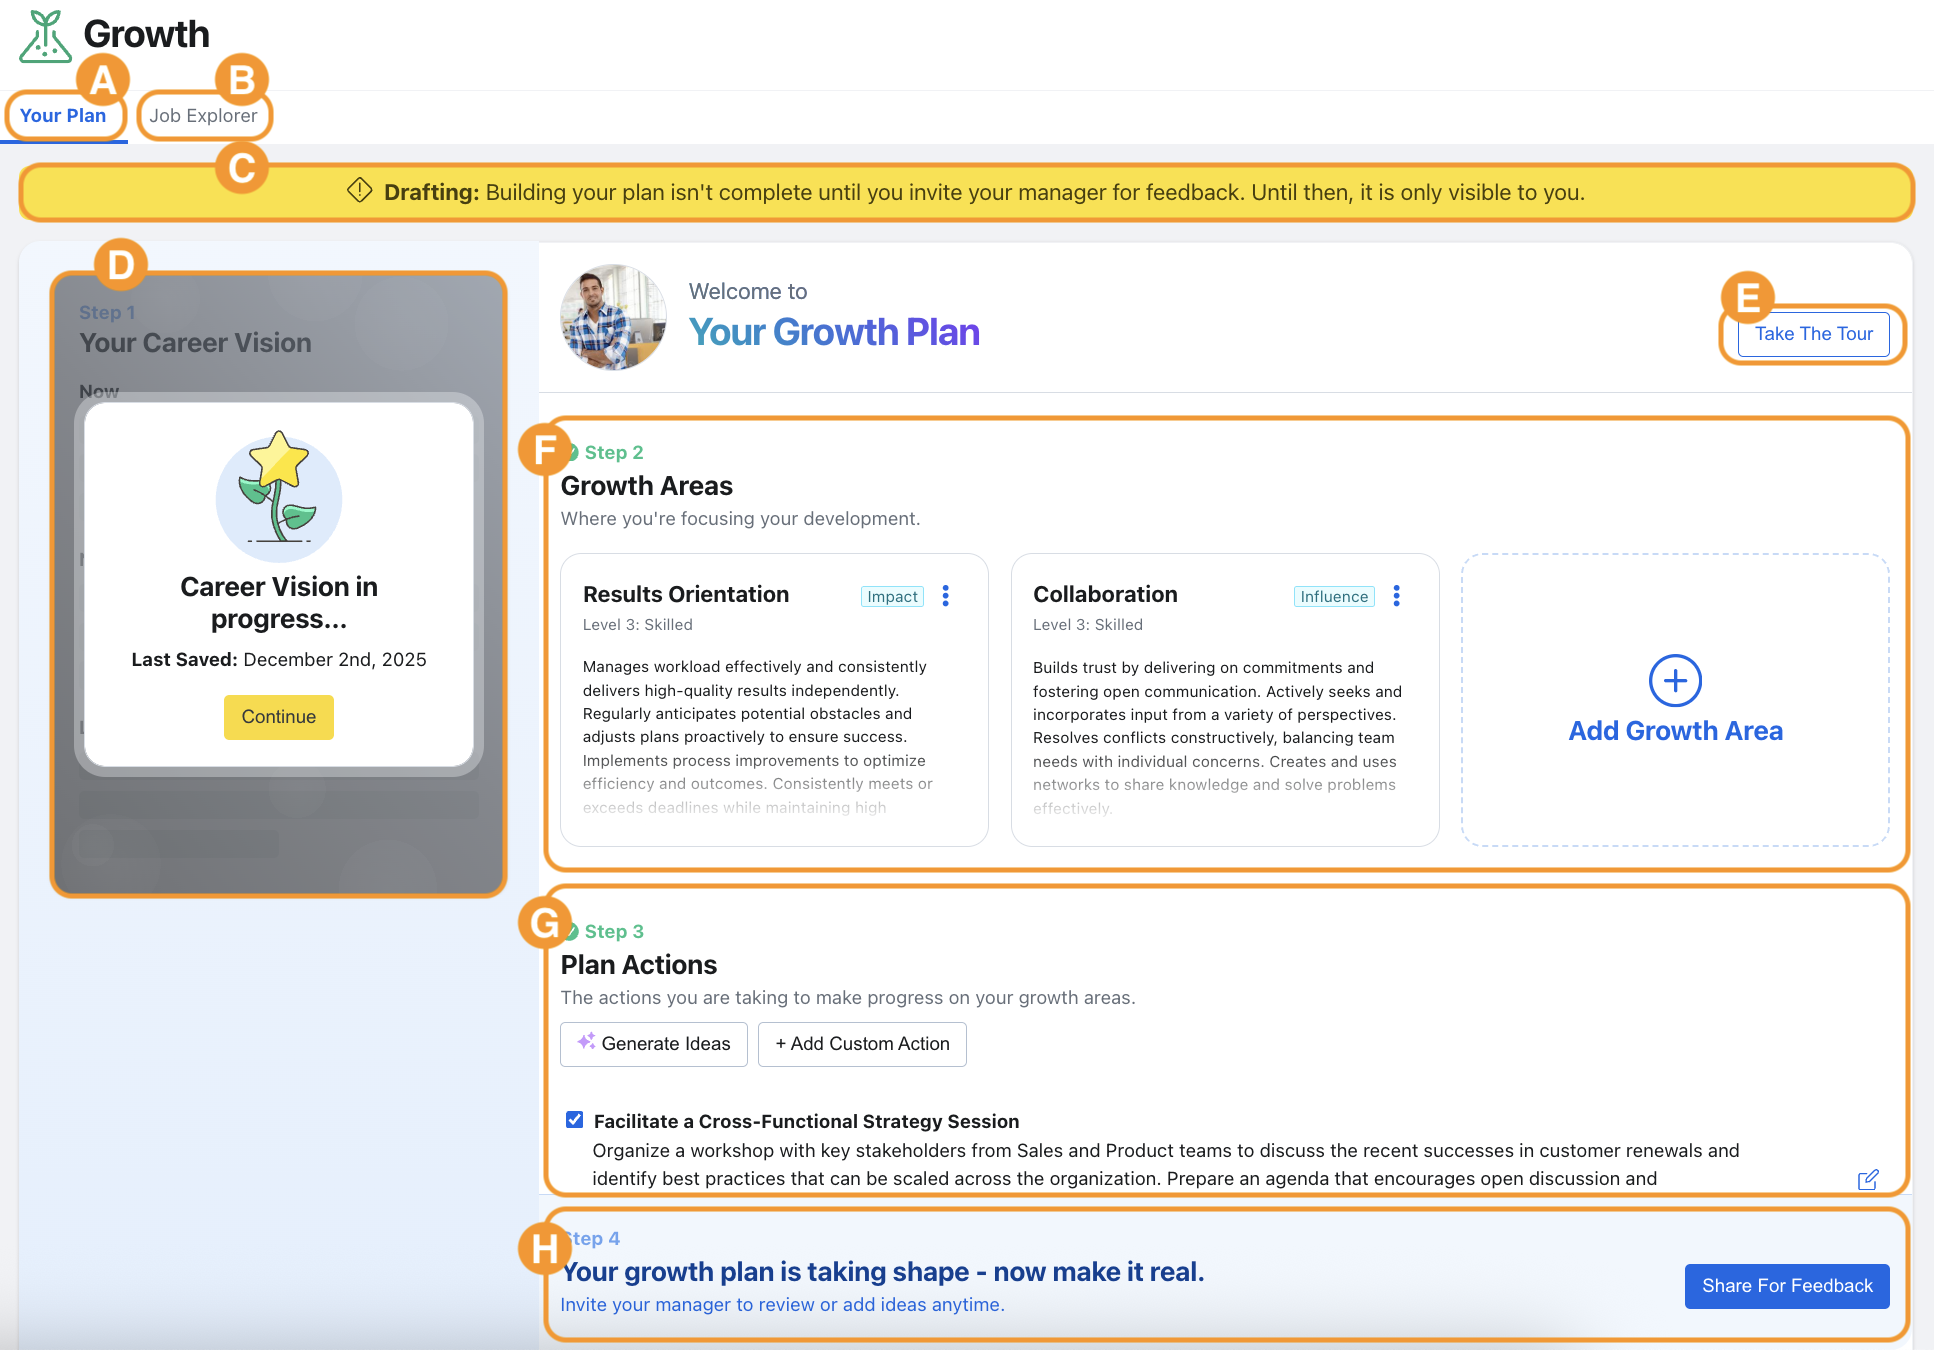Switch to the Job Explorer tab
Viewport: 1934px width, 1350px height.
(x=203, y=116)
